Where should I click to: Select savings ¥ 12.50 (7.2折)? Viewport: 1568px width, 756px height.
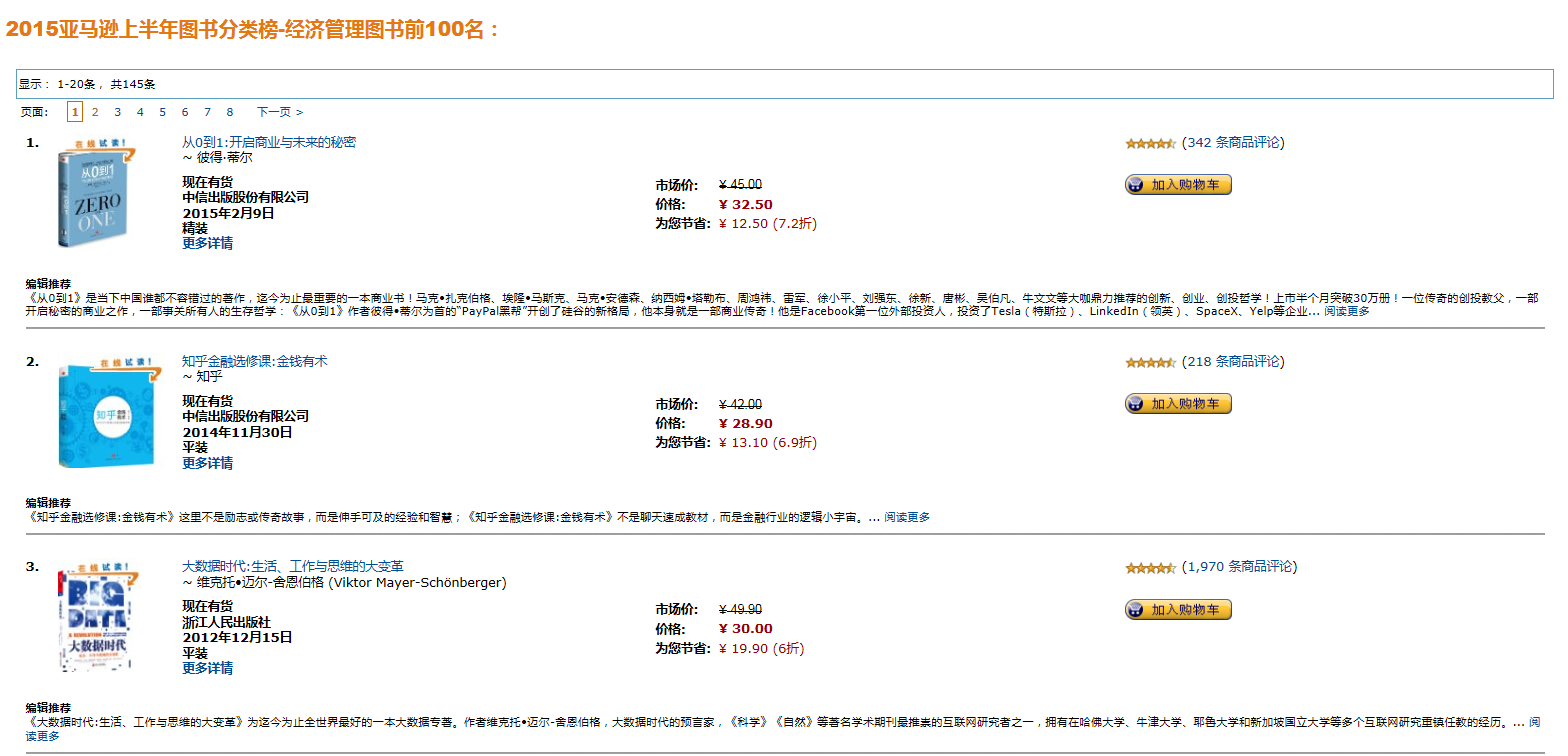pos(768,223)
